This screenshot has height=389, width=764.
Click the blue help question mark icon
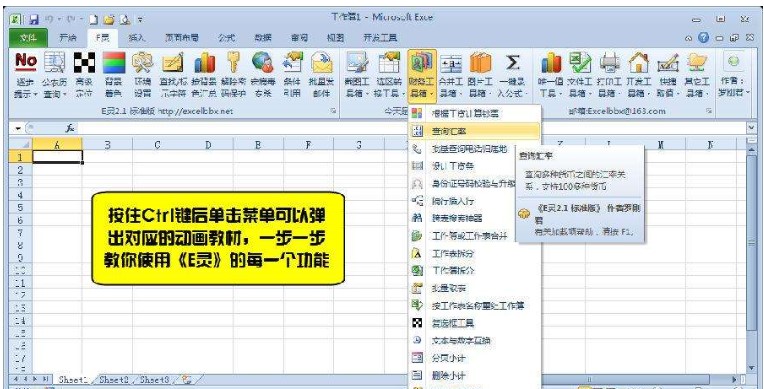click(703, 38)
